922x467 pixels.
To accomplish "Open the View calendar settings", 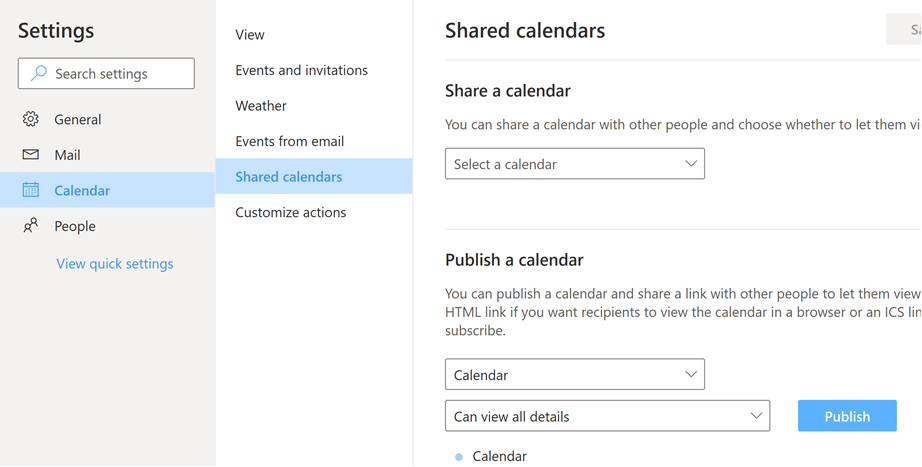I will click(250, 34).
